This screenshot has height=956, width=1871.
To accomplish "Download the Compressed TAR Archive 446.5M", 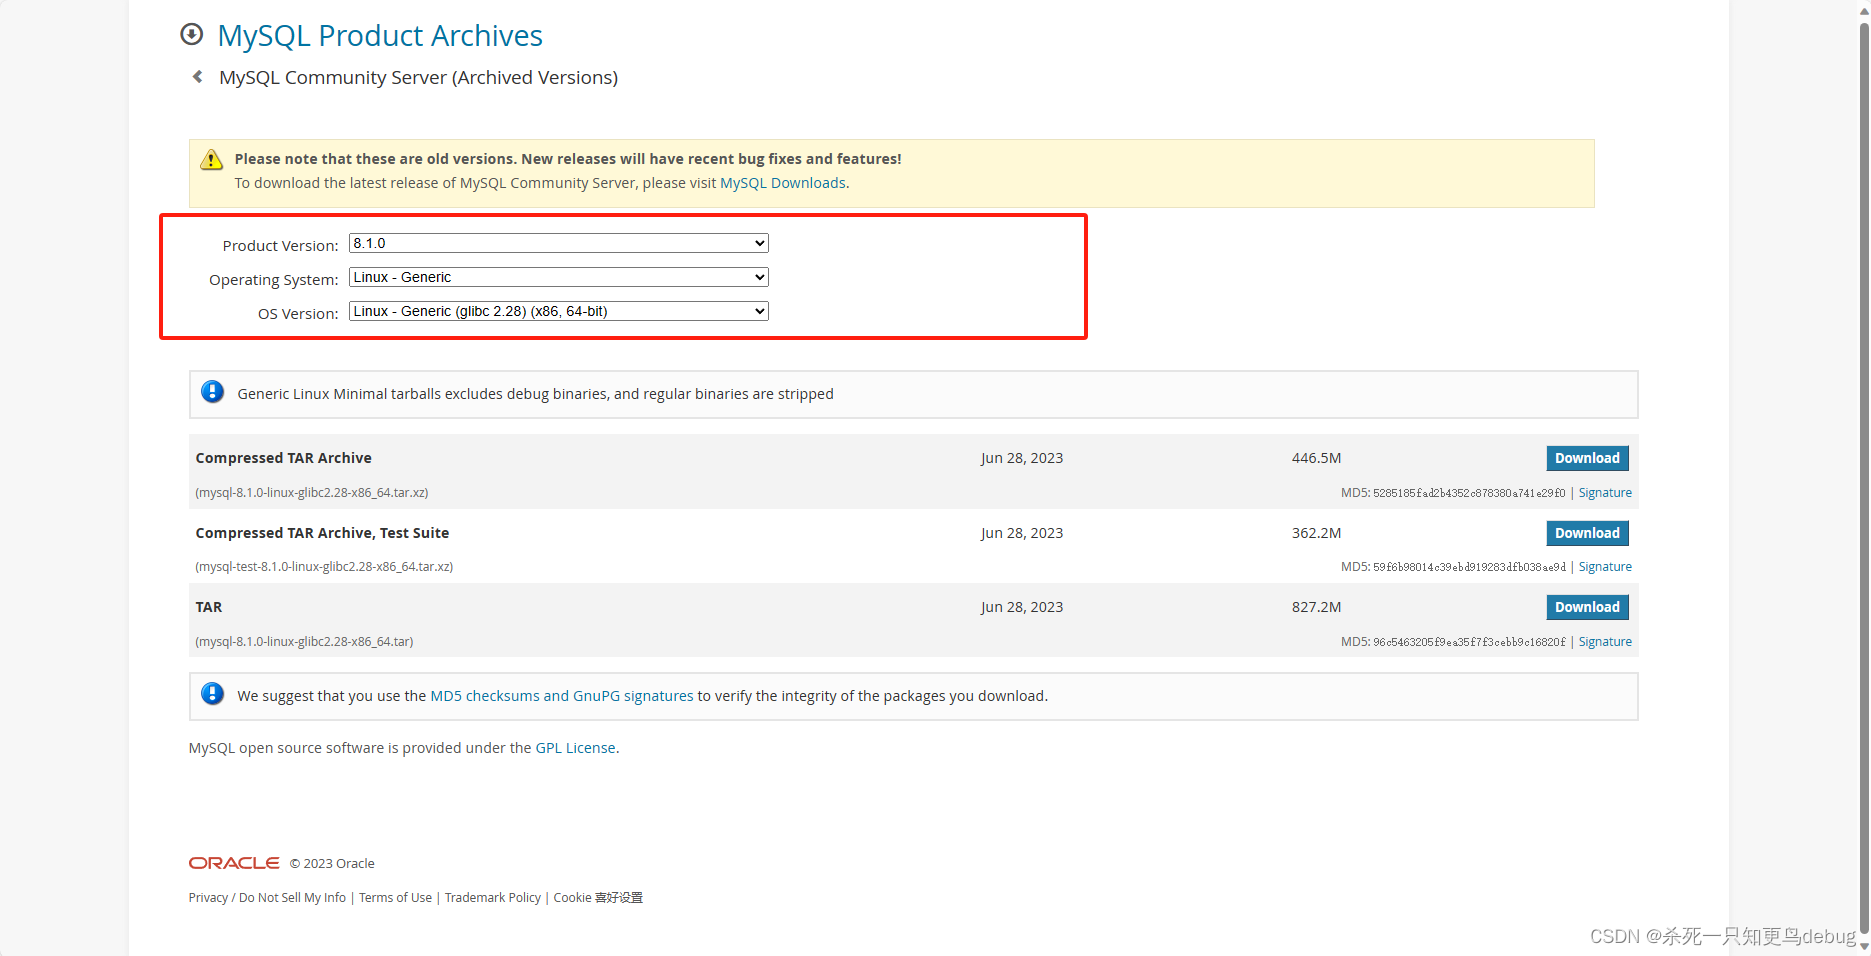I will (x=1587, y=458).
